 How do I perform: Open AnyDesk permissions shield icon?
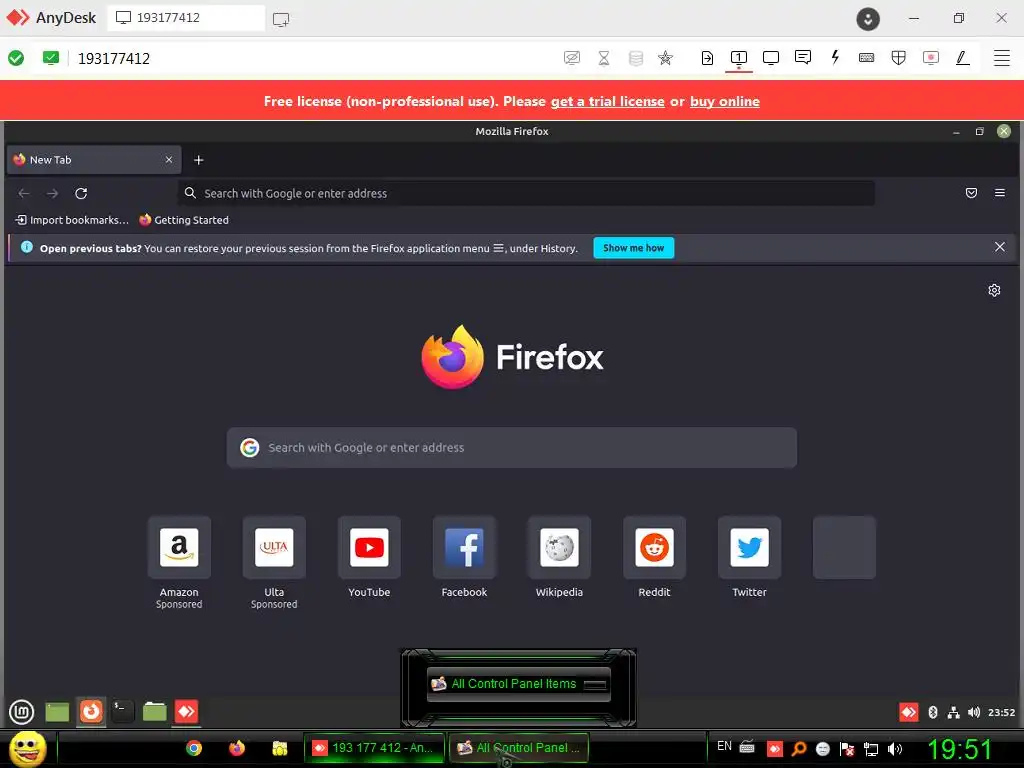[x=899, y=58]
